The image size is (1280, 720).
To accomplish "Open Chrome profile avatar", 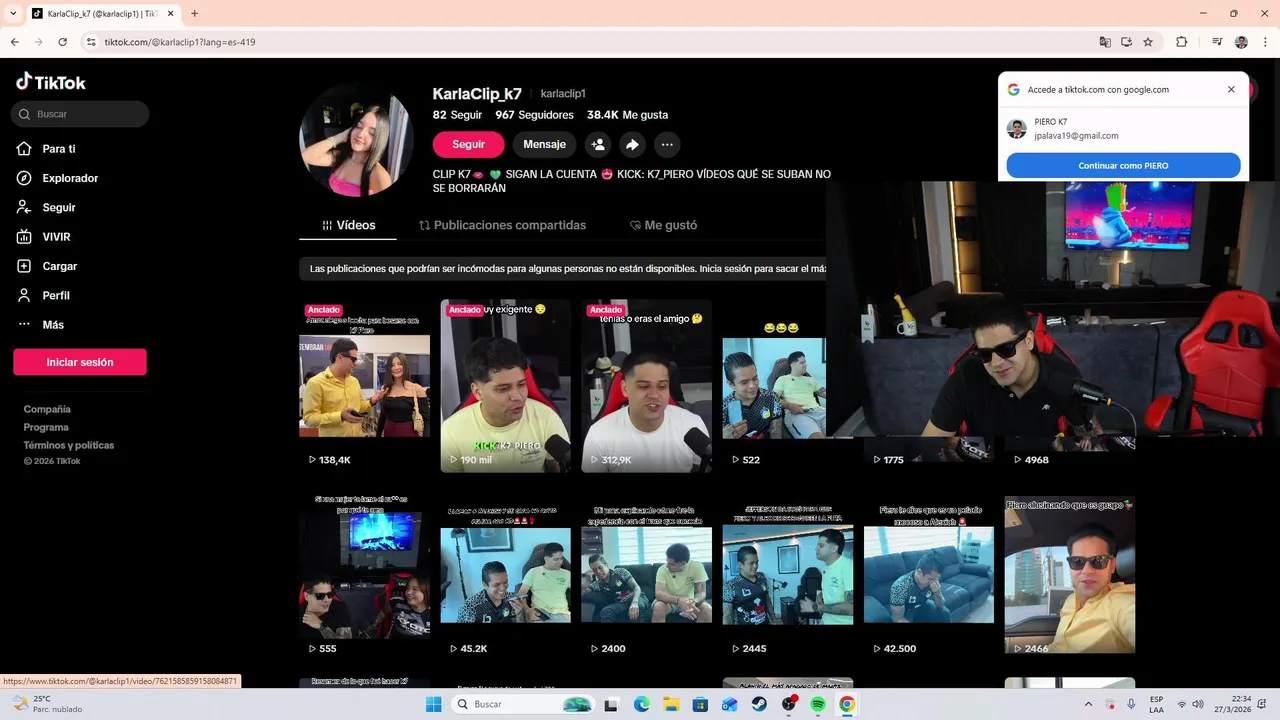I will coord(1241,42).
